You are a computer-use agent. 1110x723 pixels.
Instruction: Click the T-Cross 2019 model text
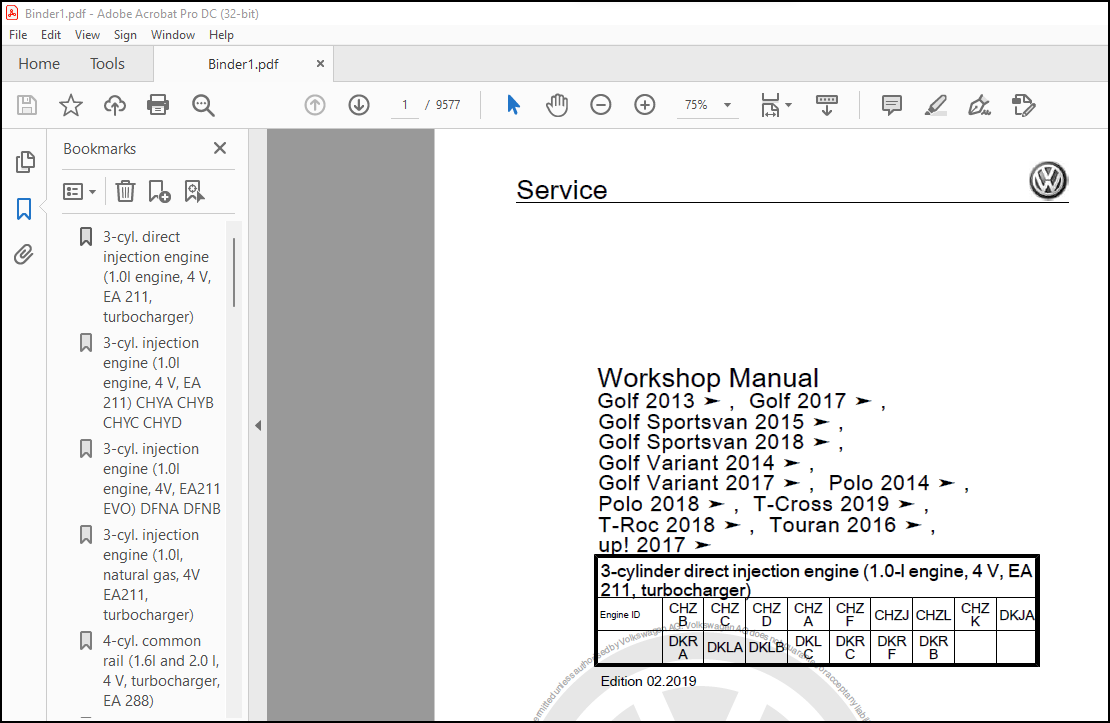pos(820,503)
